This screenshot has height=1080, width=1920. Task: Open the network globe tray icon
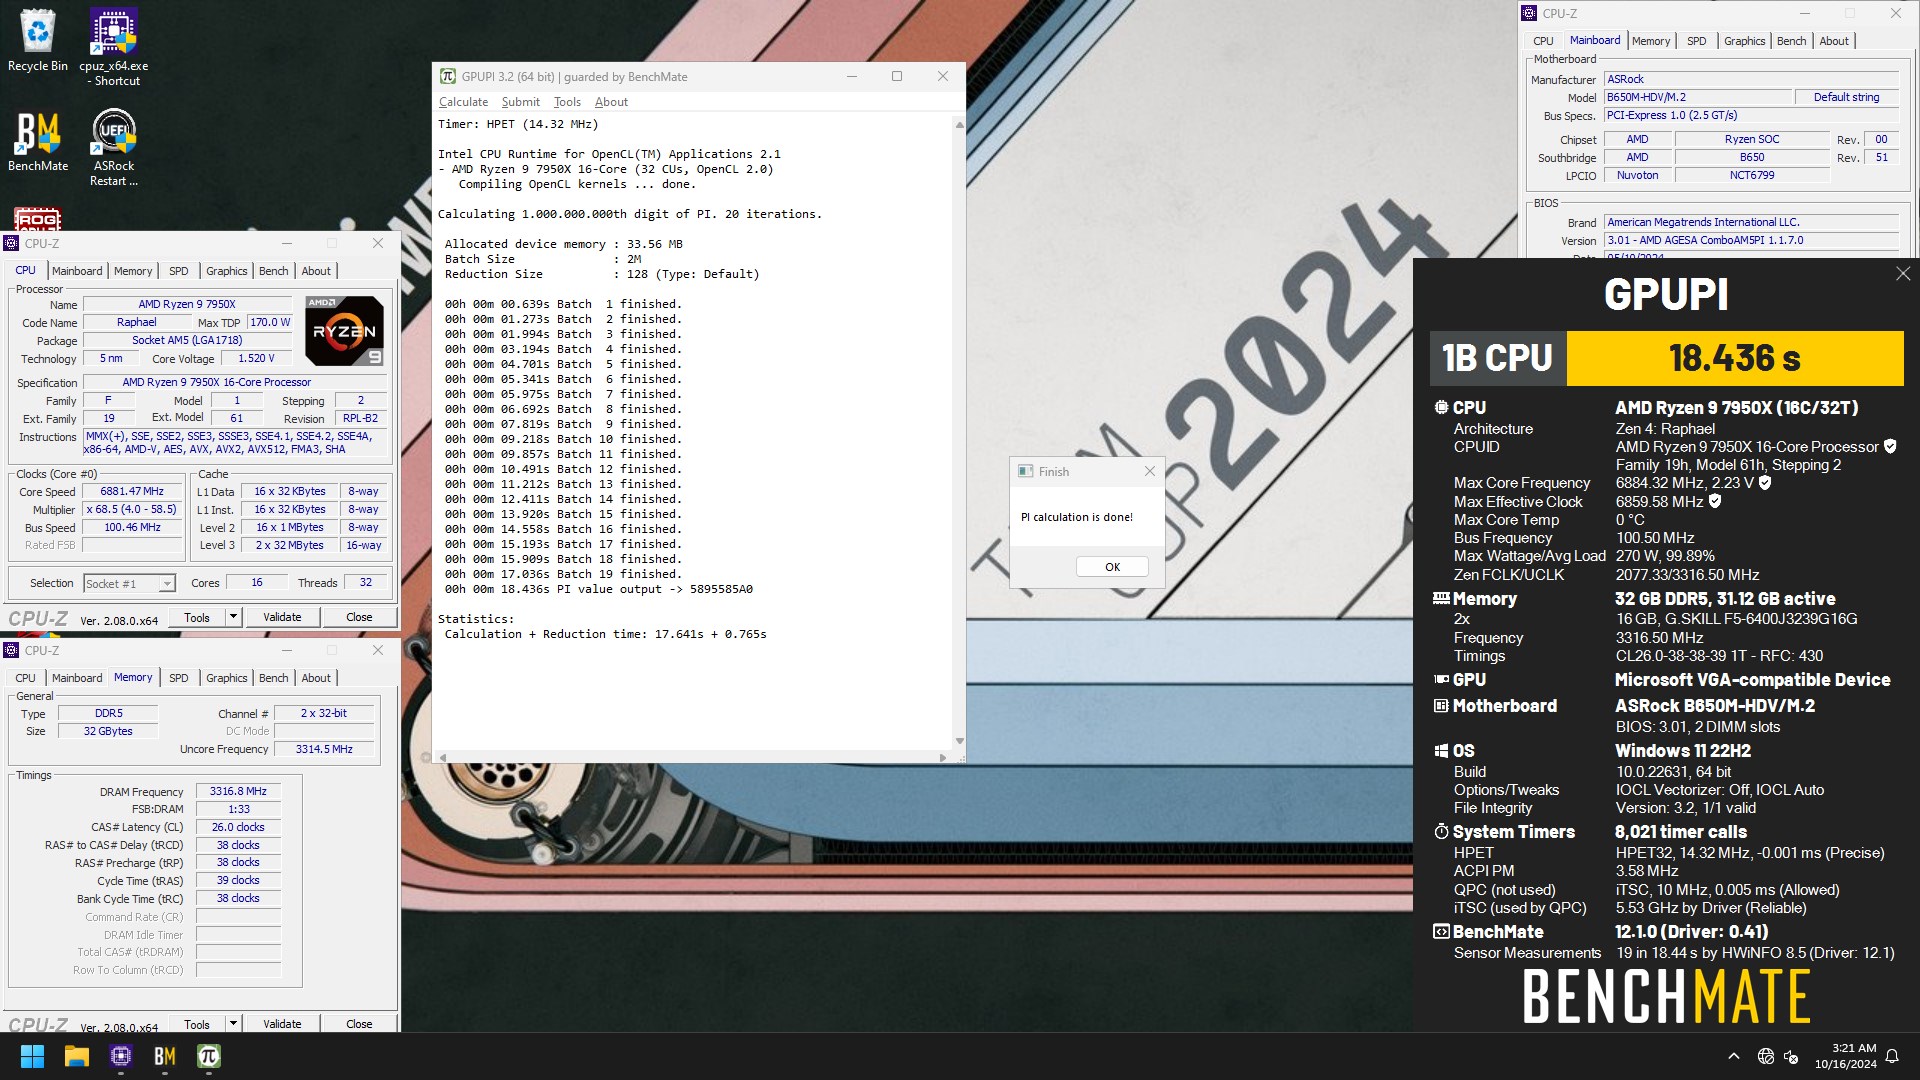coord(1765,1056)
